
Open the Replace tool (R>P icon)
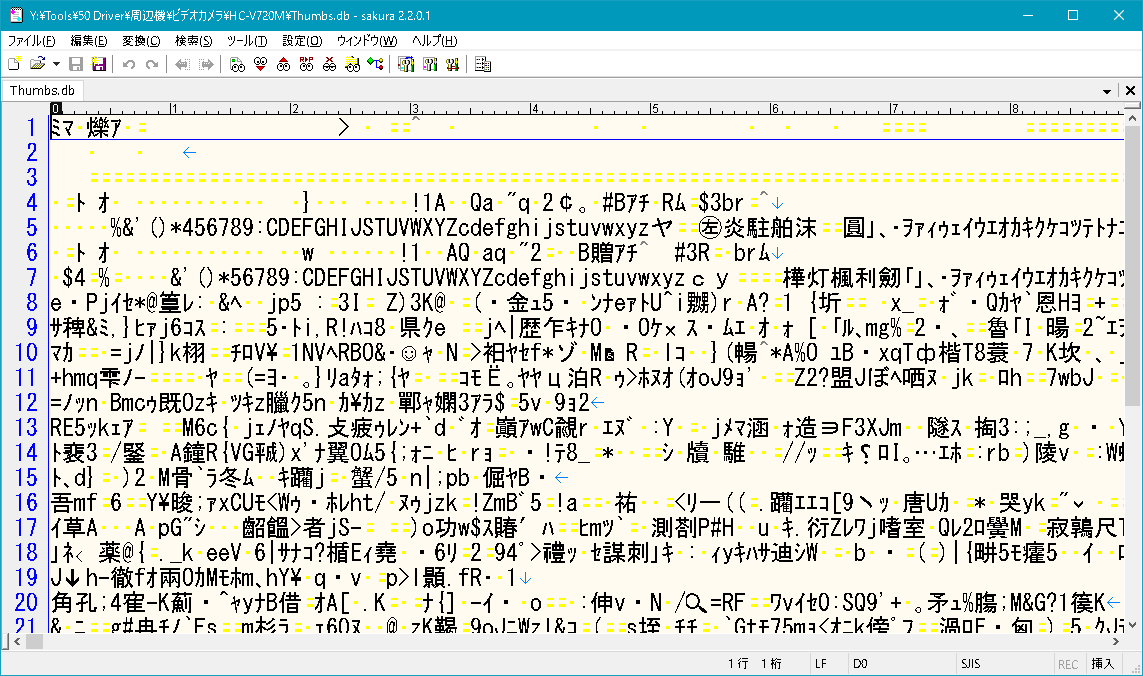pyautogui.click(x=308, y=63)
